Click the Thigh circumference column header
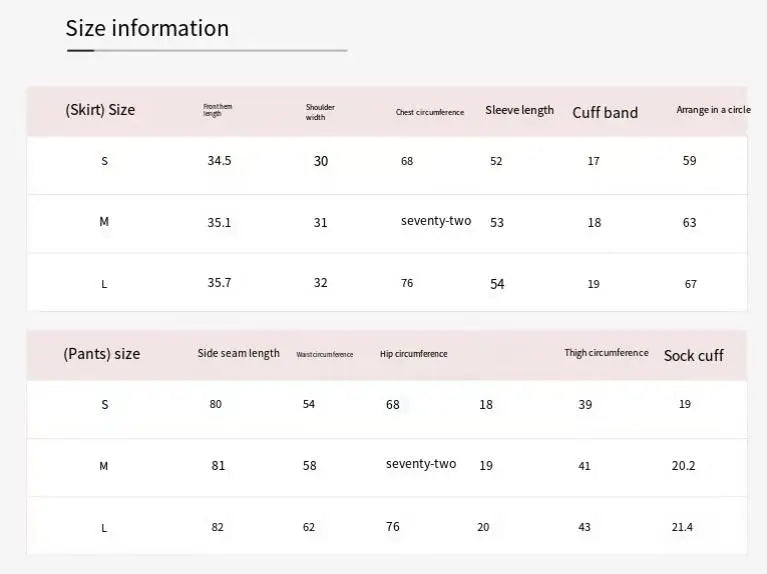The height and width of the screenshot is (574, 767). pyautogui.click(x=607, y=353)
